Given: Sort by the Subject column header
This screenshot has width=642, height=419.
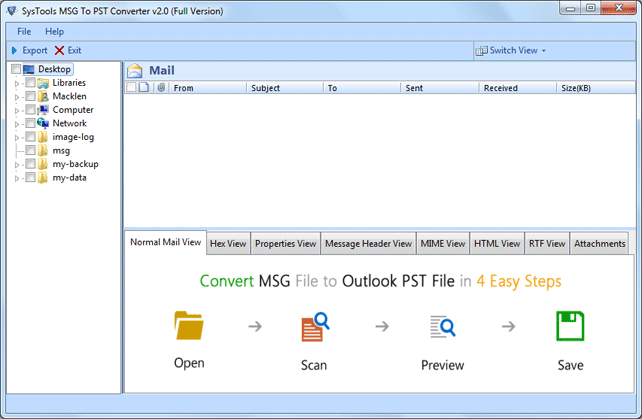Looking at the screenshot, I should click(285, 88).
